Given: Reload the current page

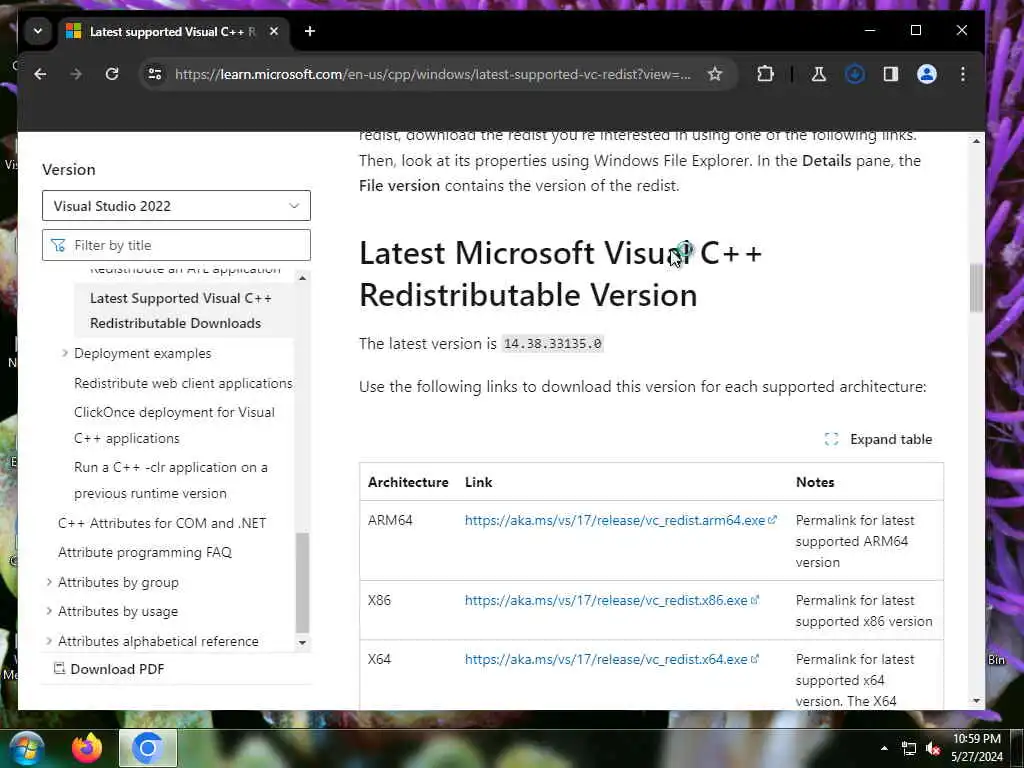Looking at the screenshot, I should coord(112,74).
